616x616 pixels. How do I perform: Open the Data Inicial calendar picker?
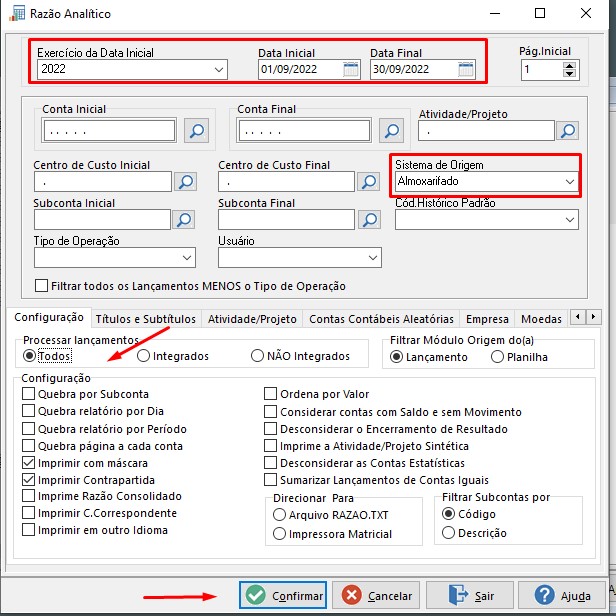click(350, 70)
